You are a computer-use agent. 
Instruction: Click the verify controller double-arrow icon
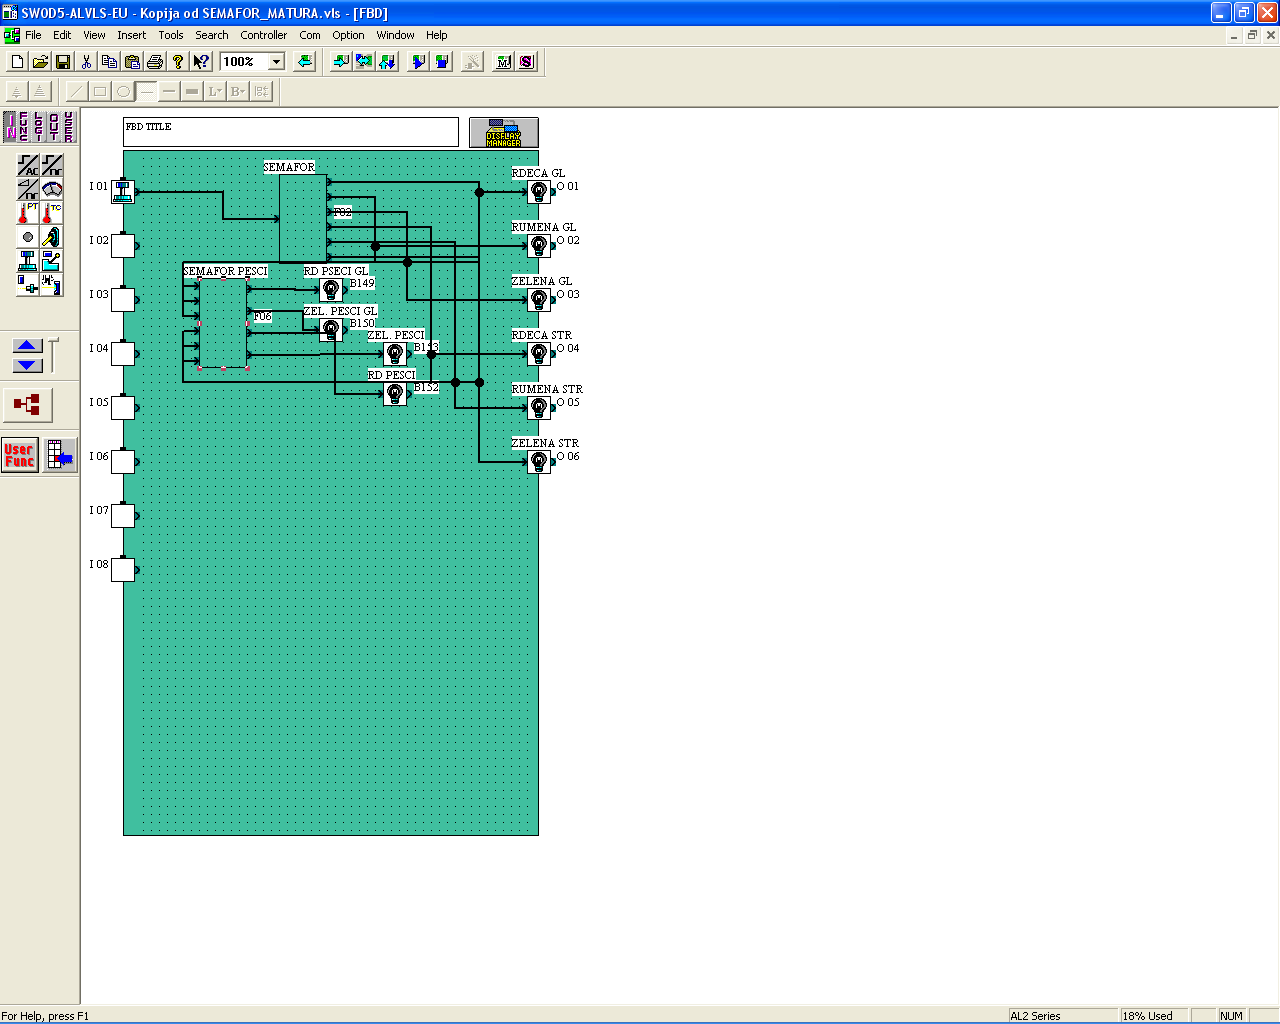(364, 61)
